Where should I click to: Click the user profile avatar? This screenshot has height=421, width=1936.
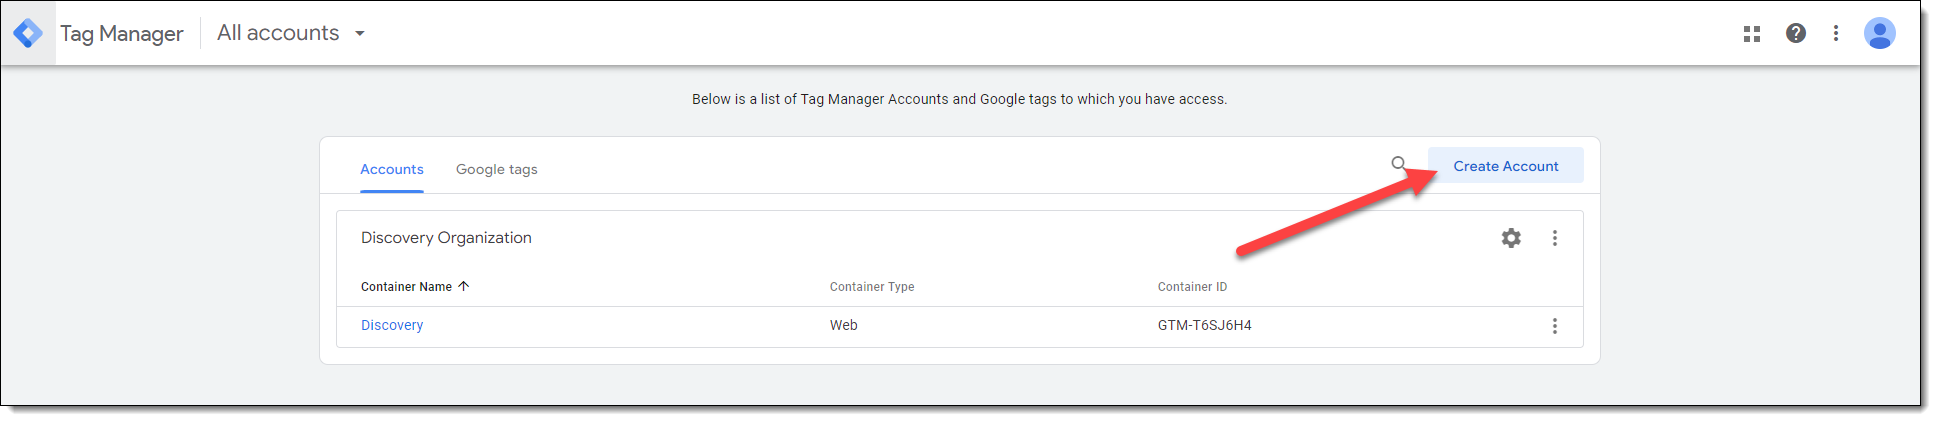[1880, 33]
